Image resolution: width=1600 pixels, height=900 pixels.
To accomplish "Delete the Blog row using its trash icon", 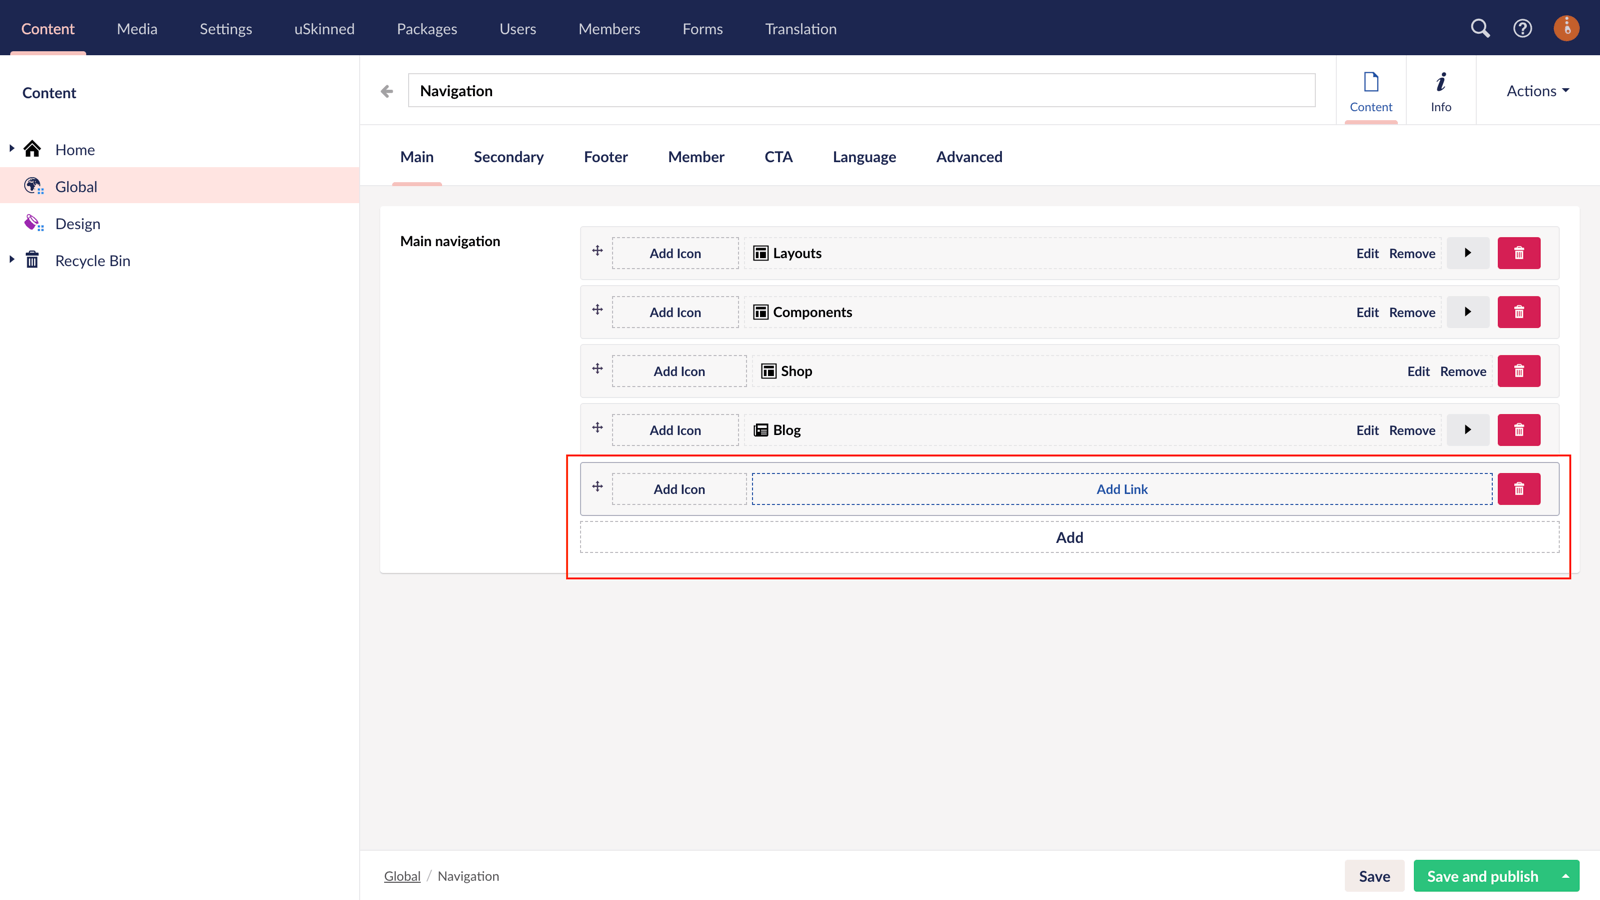I will 1519,429.
